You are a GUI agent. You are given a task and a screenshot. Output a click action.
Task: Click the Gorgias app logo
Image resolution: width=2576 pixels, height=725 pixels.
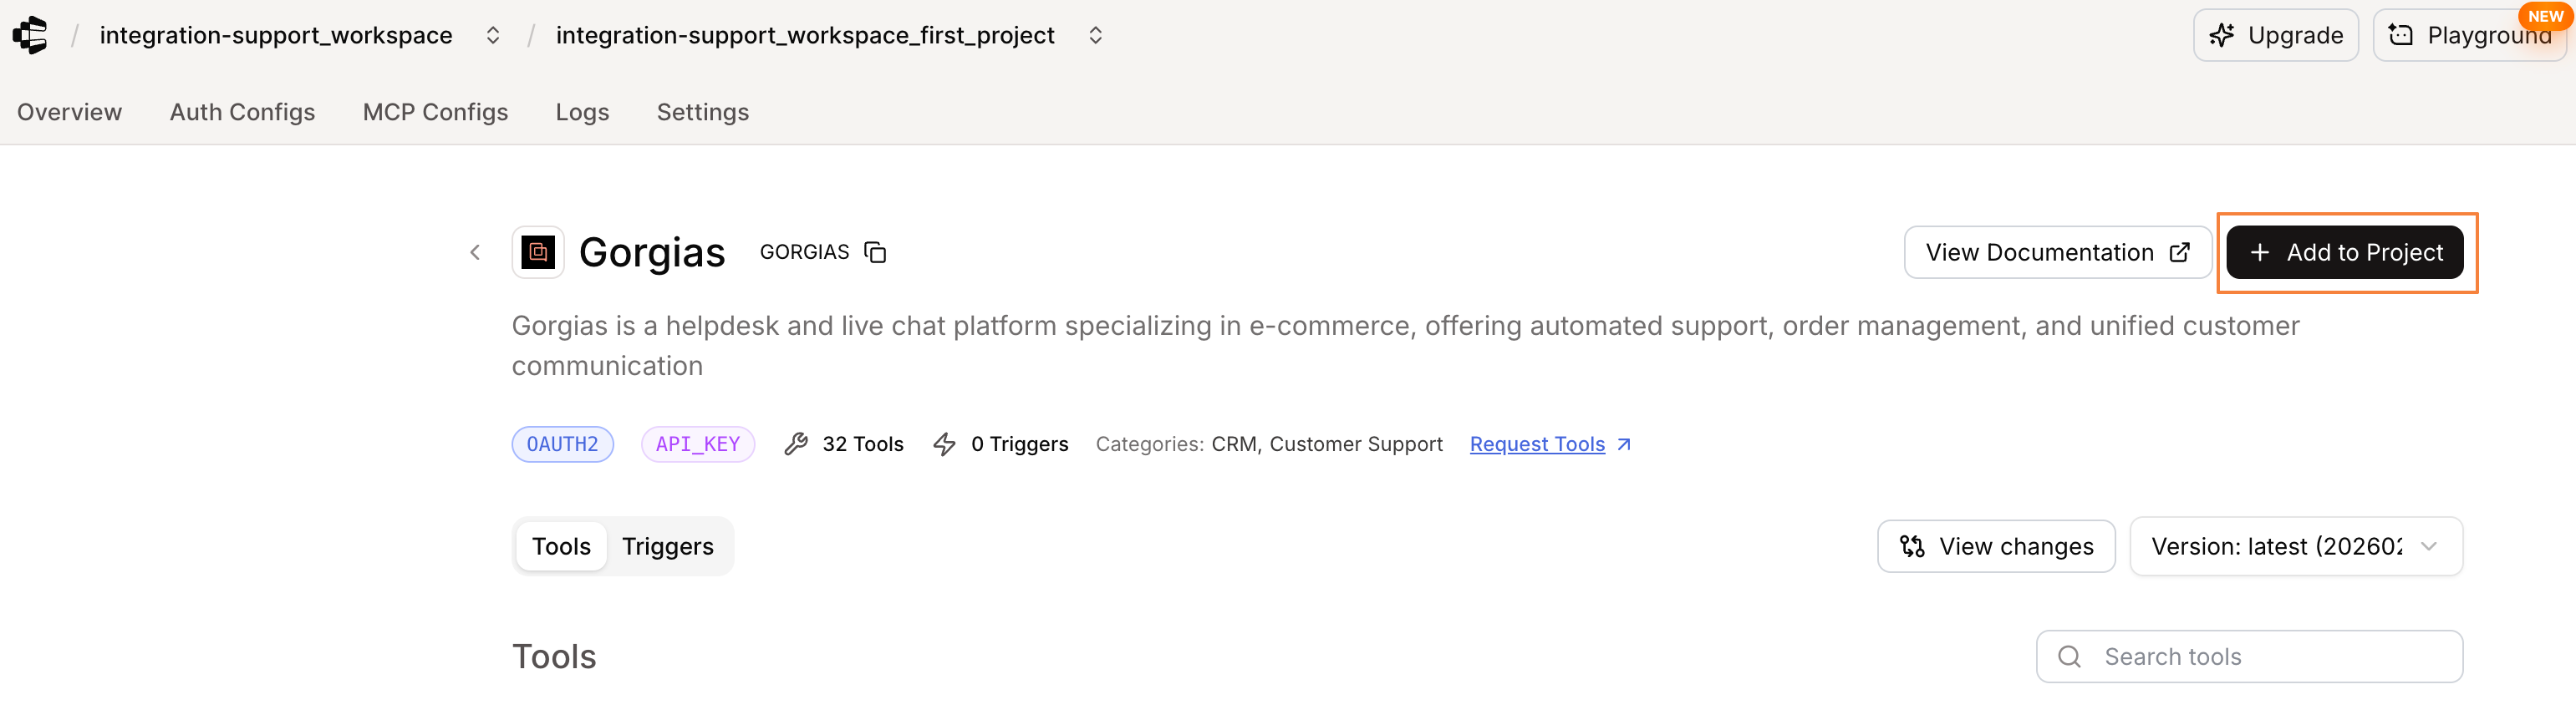coord(538,252)
